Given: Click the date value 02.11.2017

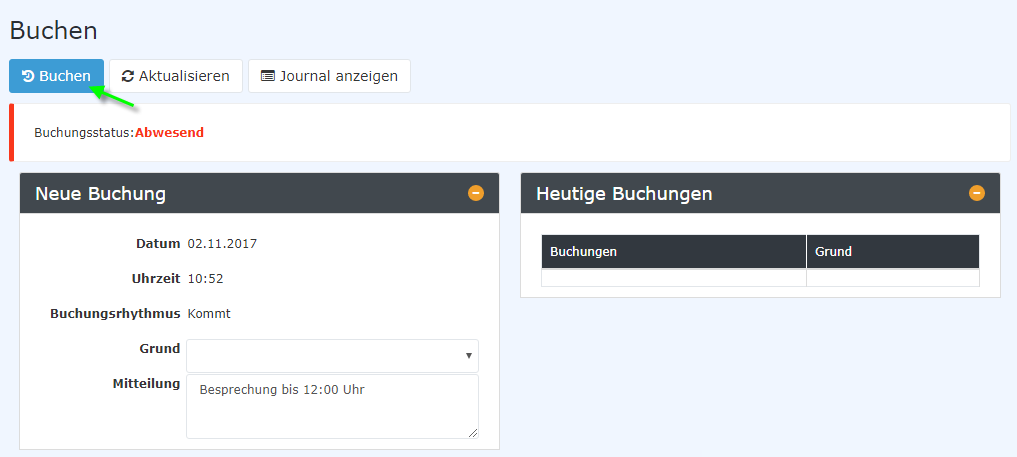Looking at the screenshot, I should (215, 243).
